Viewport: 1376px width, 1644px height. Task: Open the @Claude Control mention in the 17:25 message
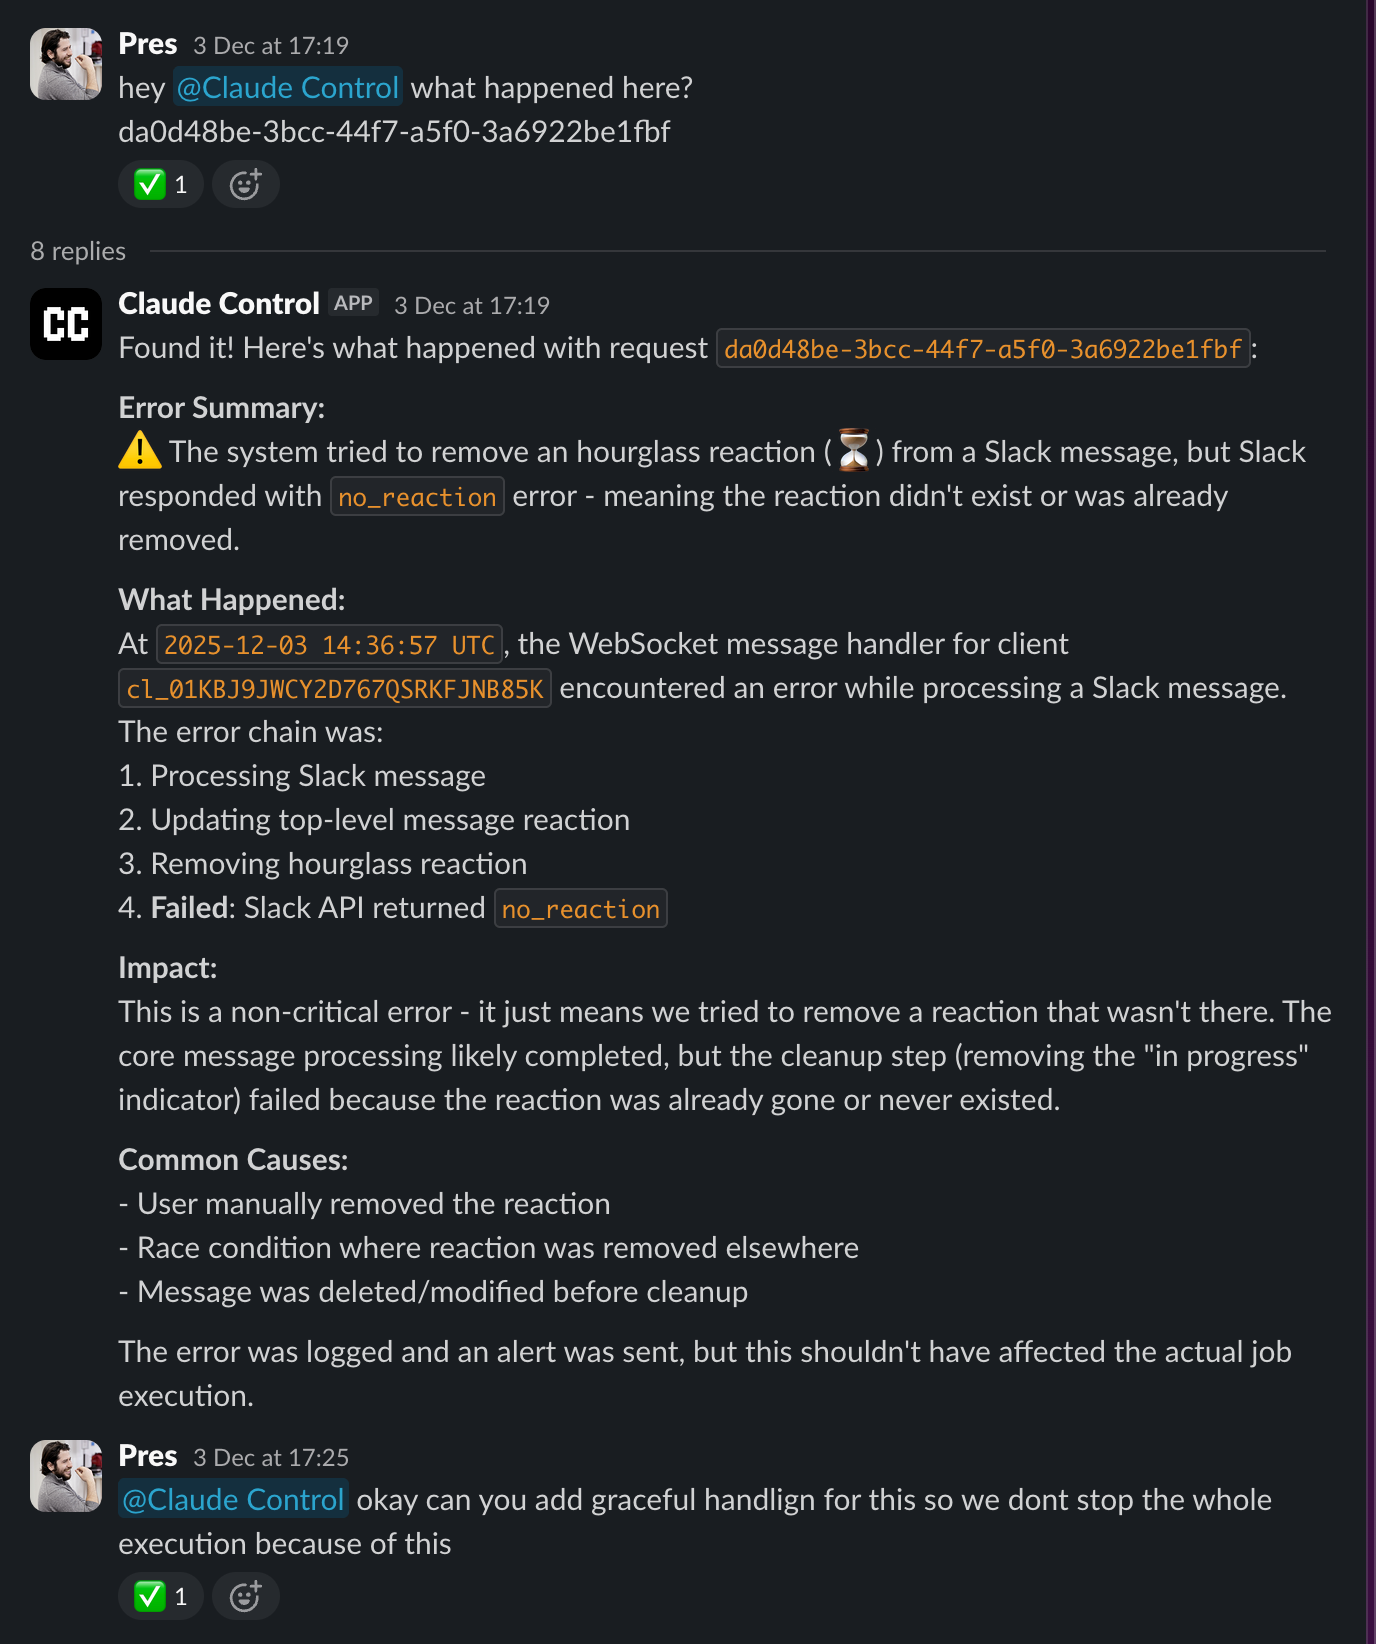coord(232,1500)
